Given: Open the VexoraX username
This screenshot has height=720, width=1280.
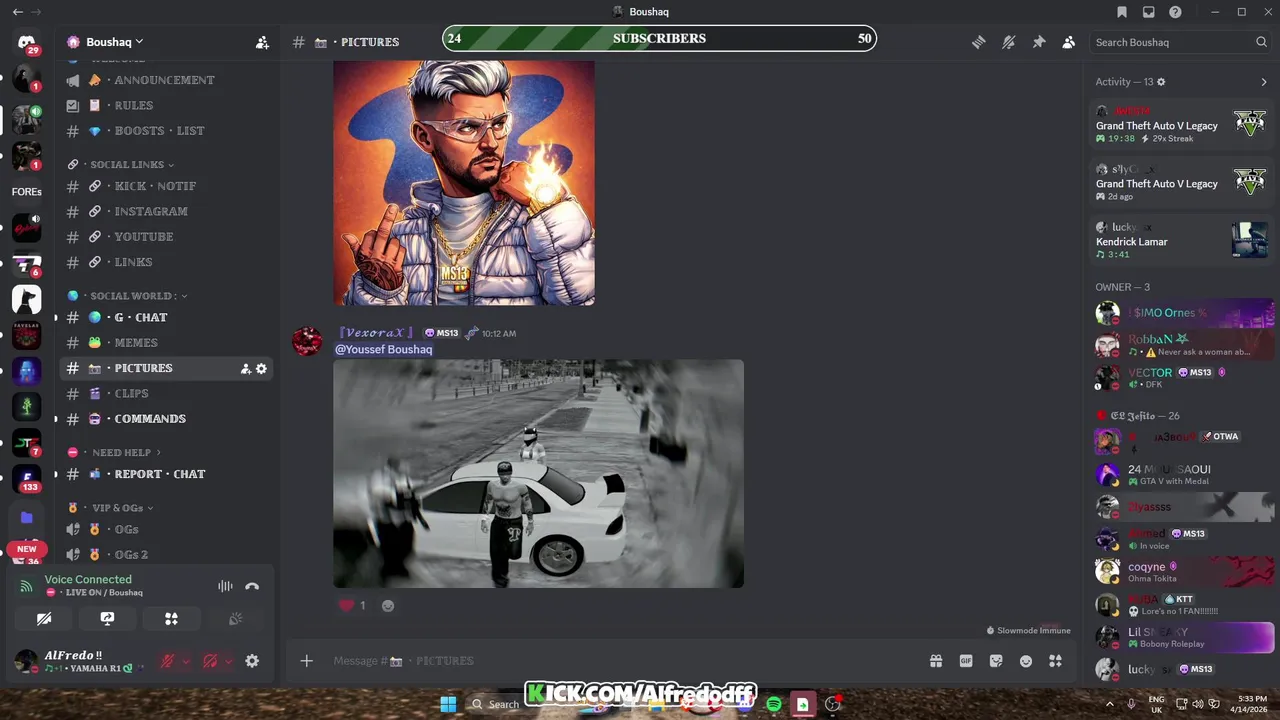Looking at the screenshot, I should (375, 333).
